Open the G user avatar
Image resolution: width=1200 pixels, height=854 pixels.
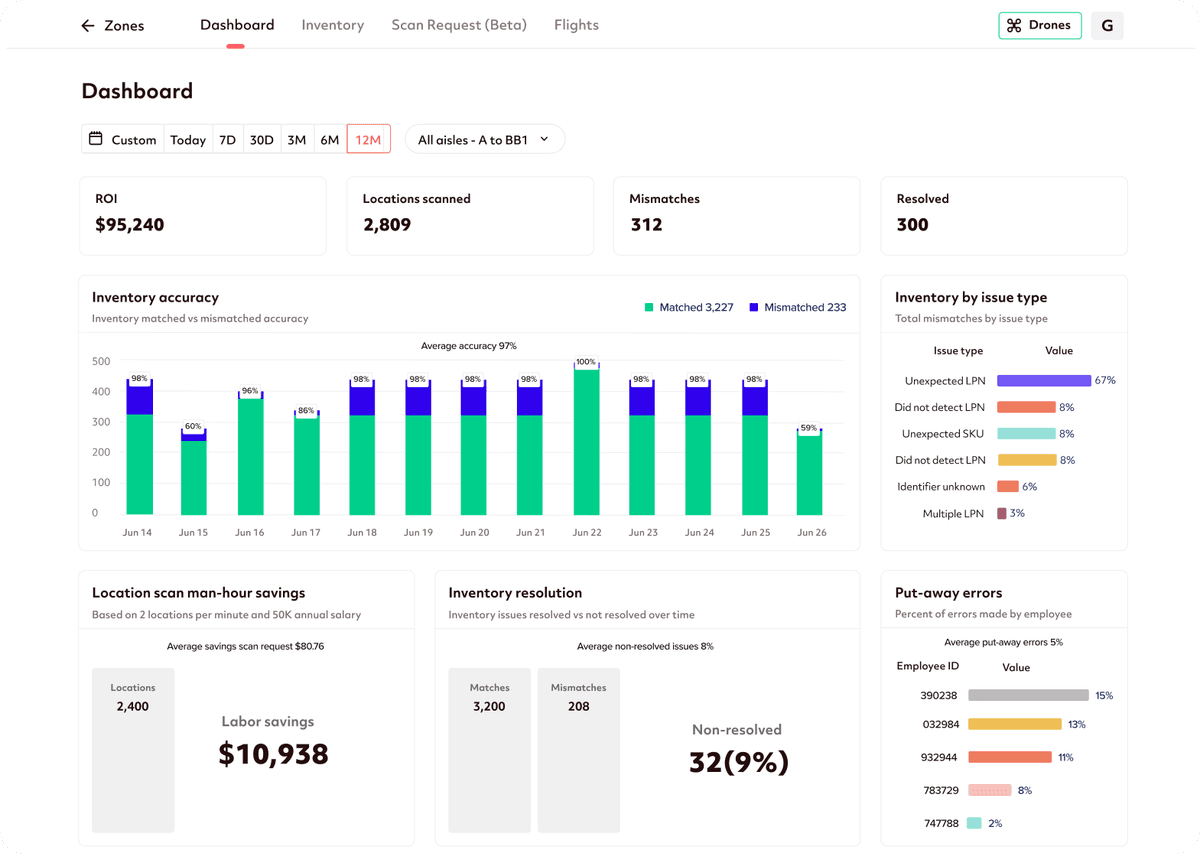(x=1107, y=26)
